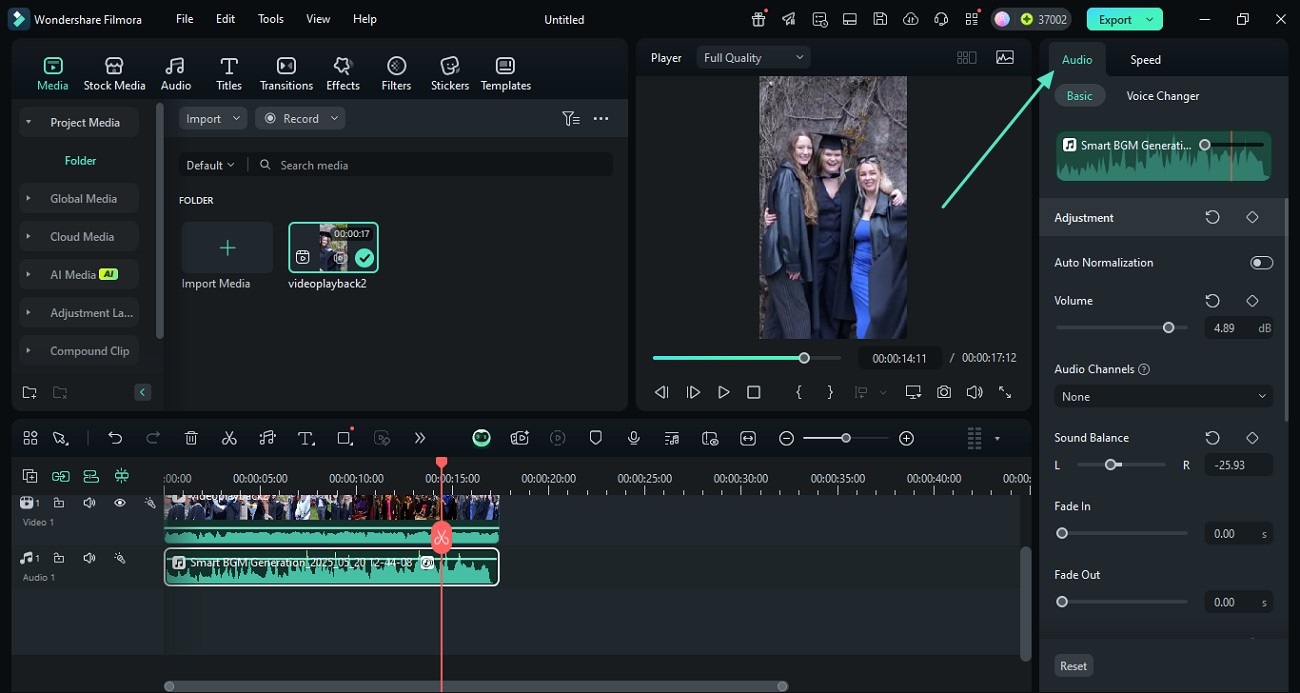
Task: Open support via the headset icon
Action: pyautogui.click(x=941, y=19)
